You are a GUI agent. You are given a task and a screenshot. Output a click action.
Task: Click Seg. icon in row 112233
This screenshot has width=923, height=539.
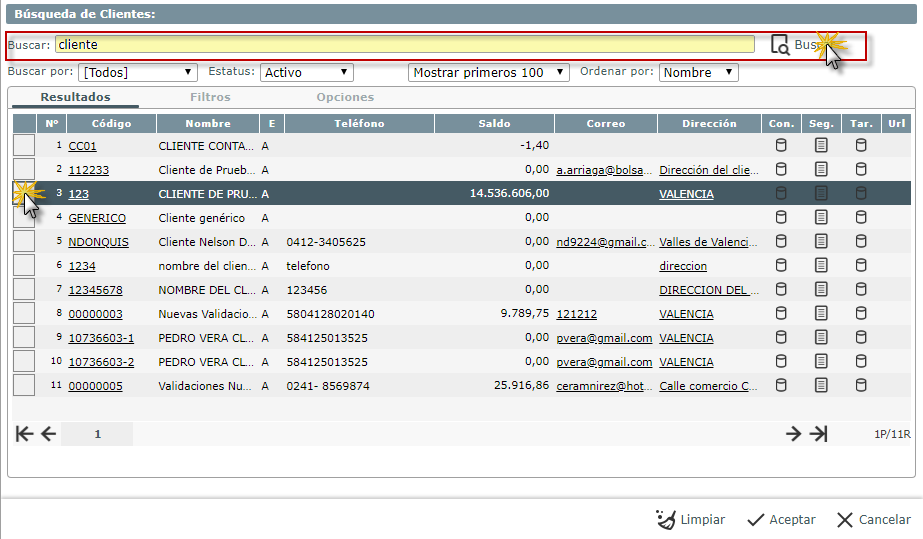pos(821,169)
